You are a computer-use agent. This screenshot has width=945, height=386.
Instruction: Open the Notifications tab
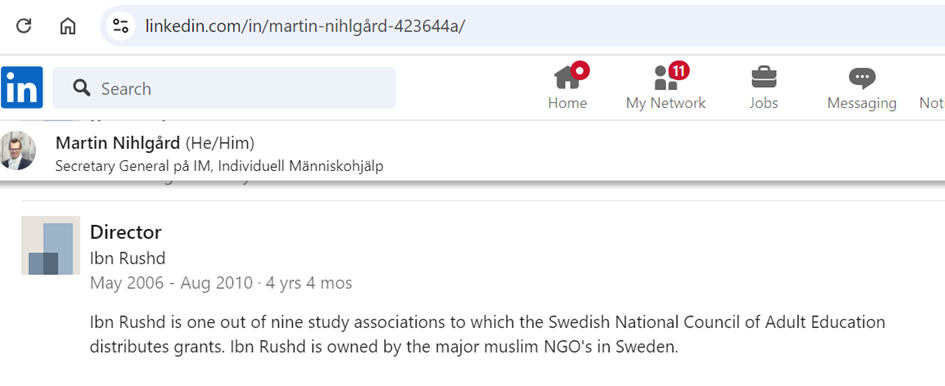point(932,103)
